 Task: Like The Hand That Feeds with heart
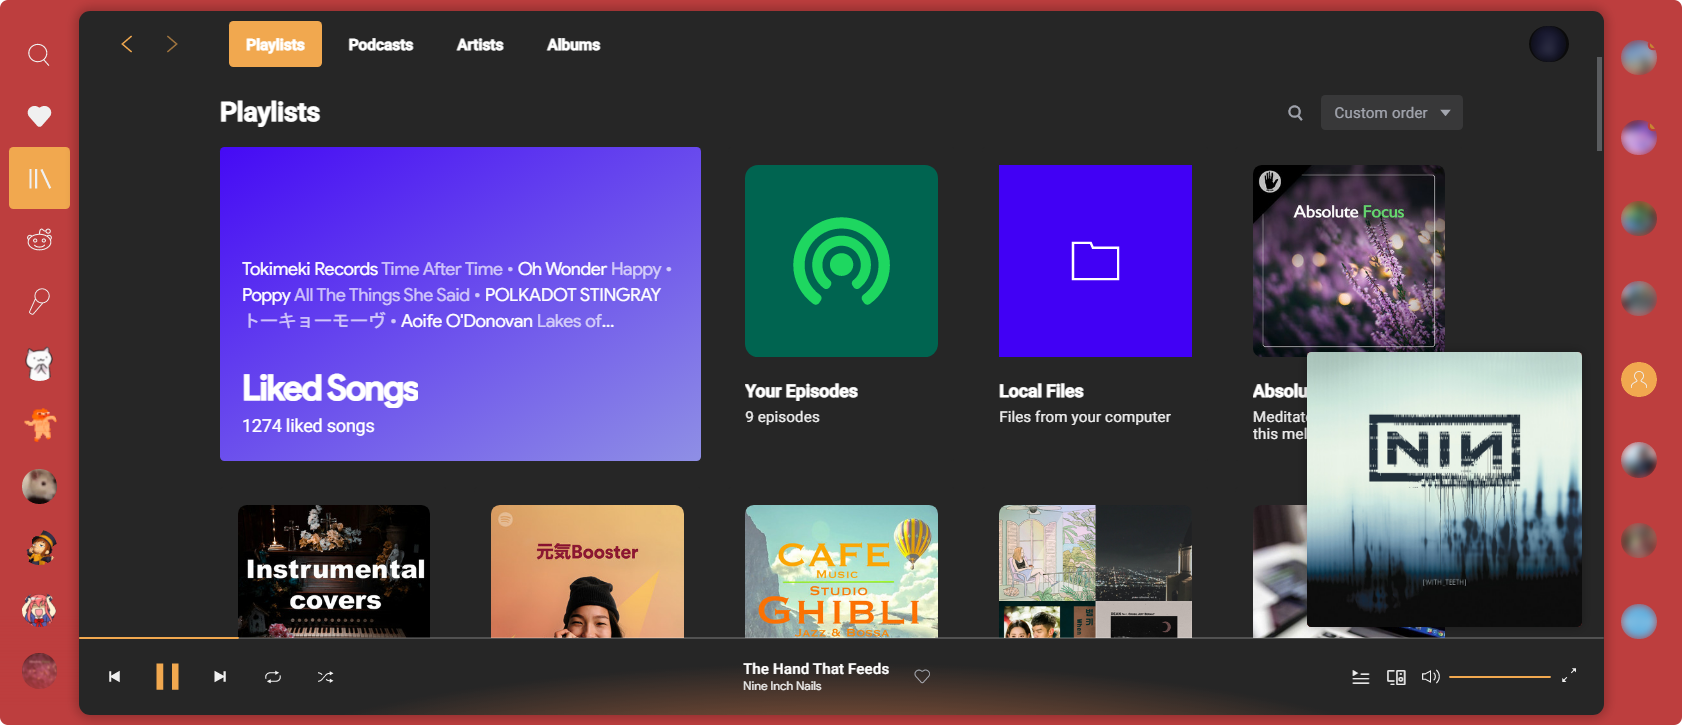[922, 677]
